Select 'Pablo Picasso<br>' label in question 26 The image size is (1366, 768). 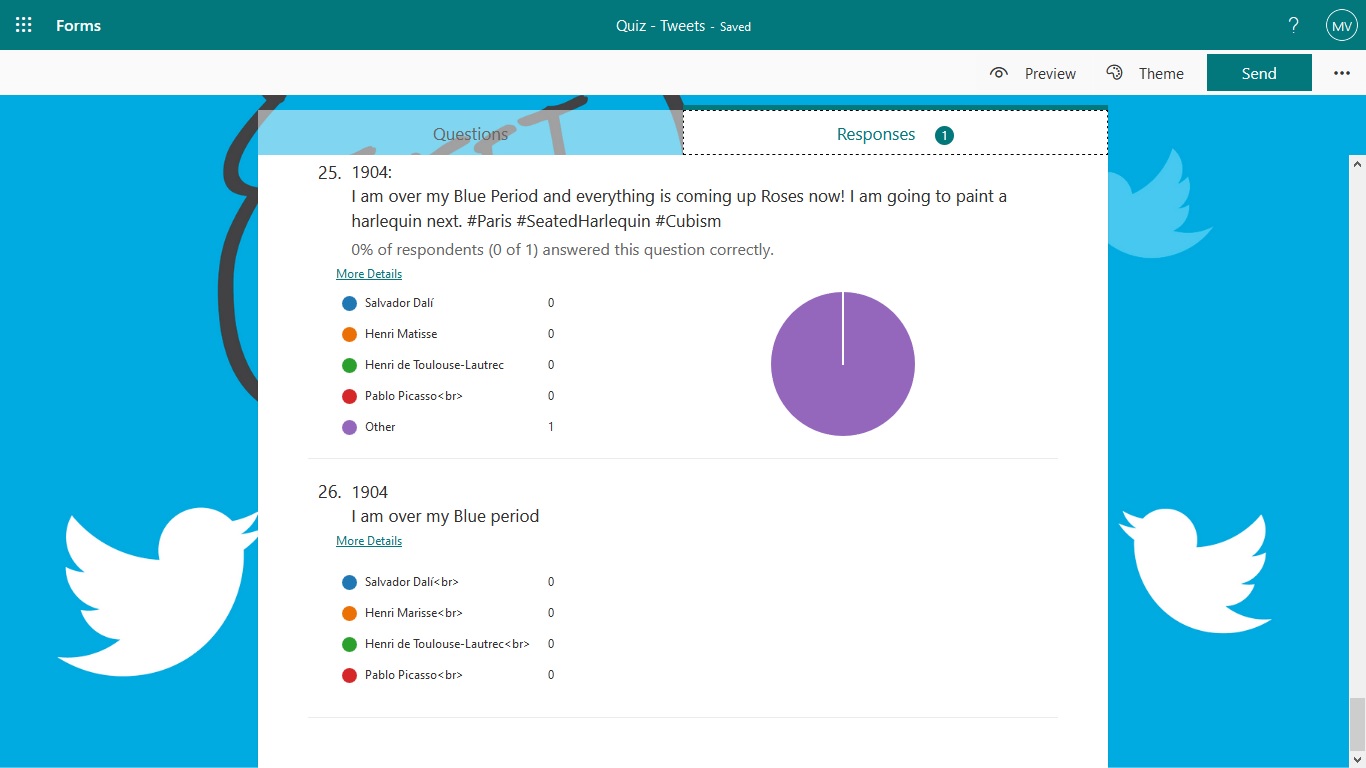pyautogui.click(x=414, y=675)
